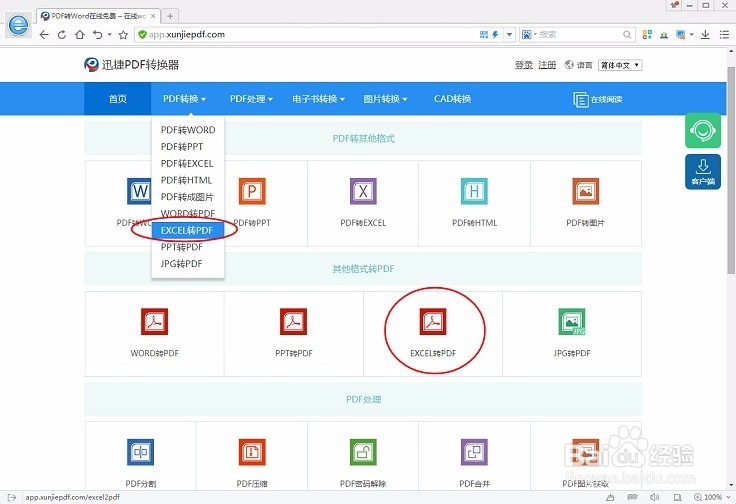Select the PDF合并 merge icon
Image resolution: width=736 pixels, height=504 pixels.
point(474,452)
